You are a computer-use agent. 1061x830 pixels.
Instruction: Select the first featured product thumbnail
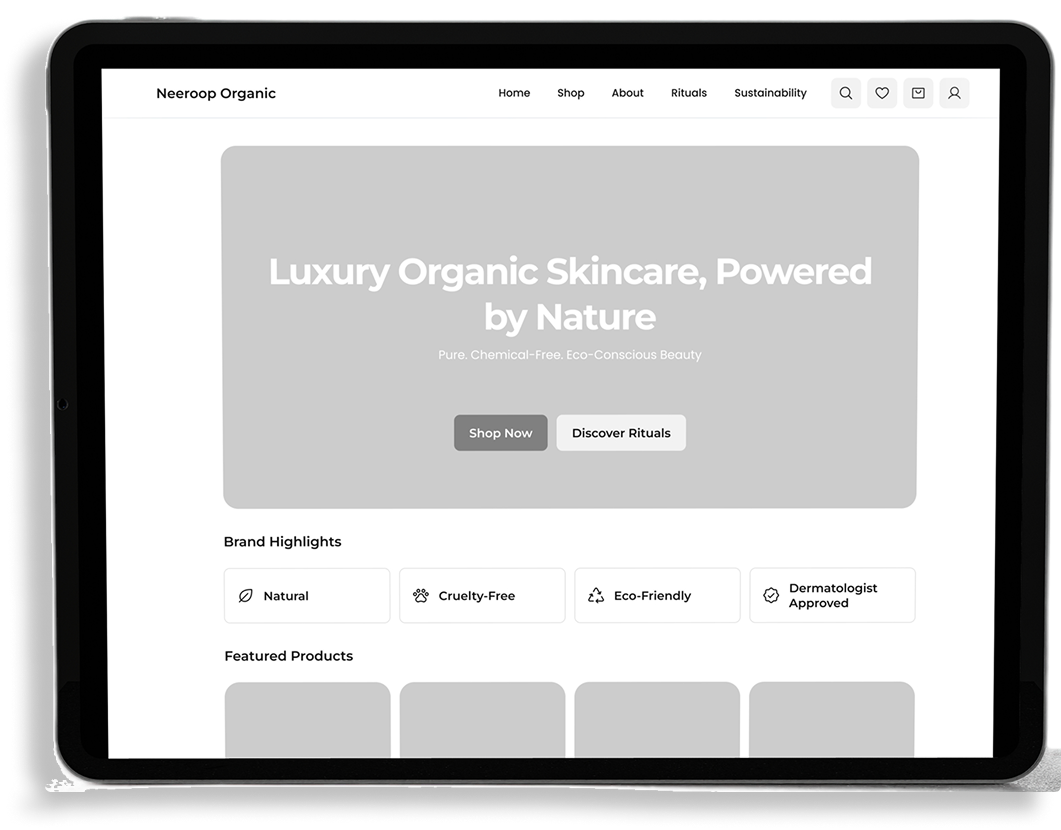click(x=307, y=720)
